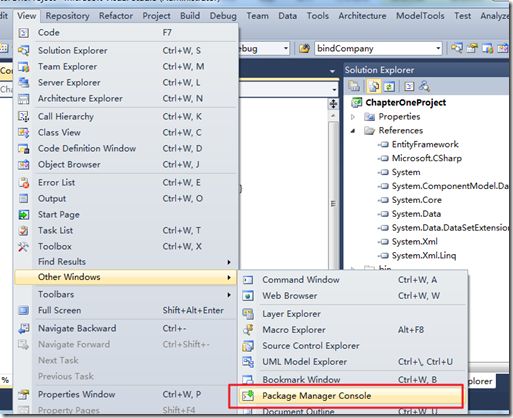Click the Solution Explorer icon in View menu

pos(23,50)
